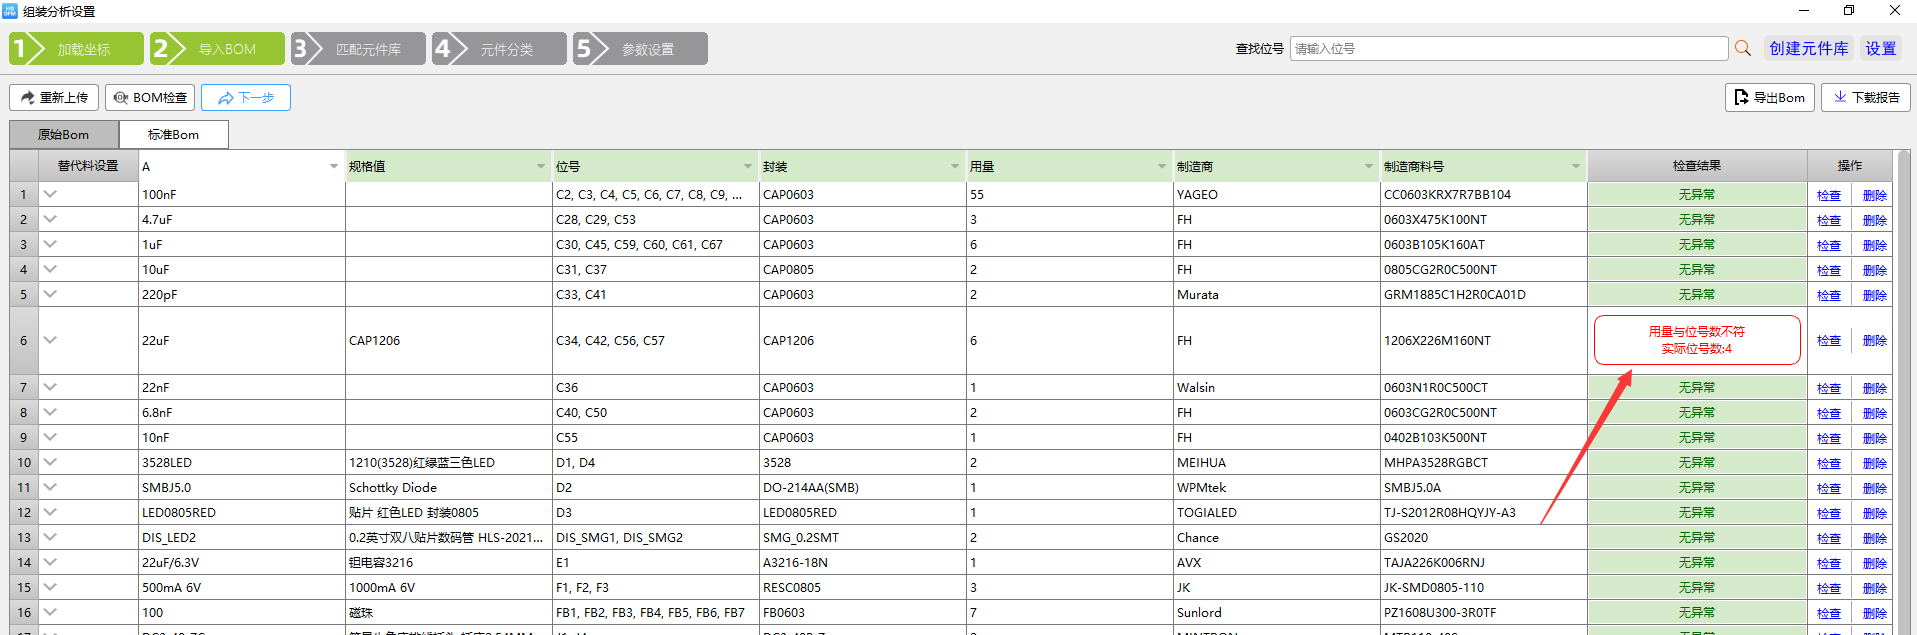Expand substitute chevron on row 6 22uF
Screen dimensions: 1917x635
(50, 340)
